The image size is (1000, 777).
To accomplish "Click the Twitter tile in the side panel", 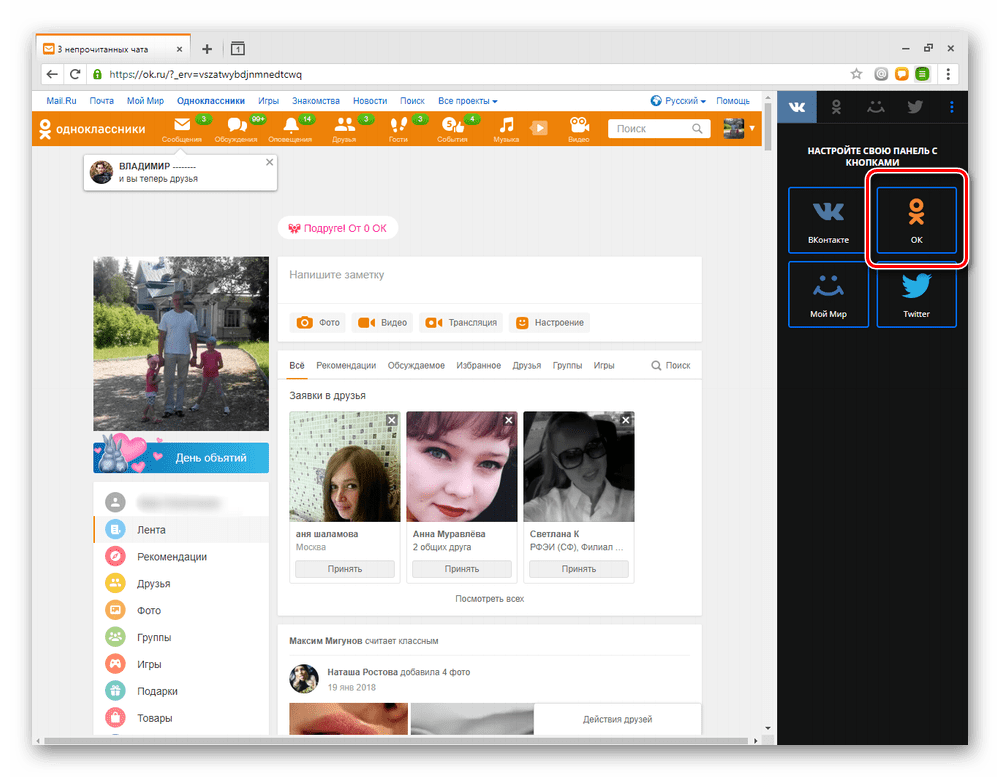I will 916,293.
